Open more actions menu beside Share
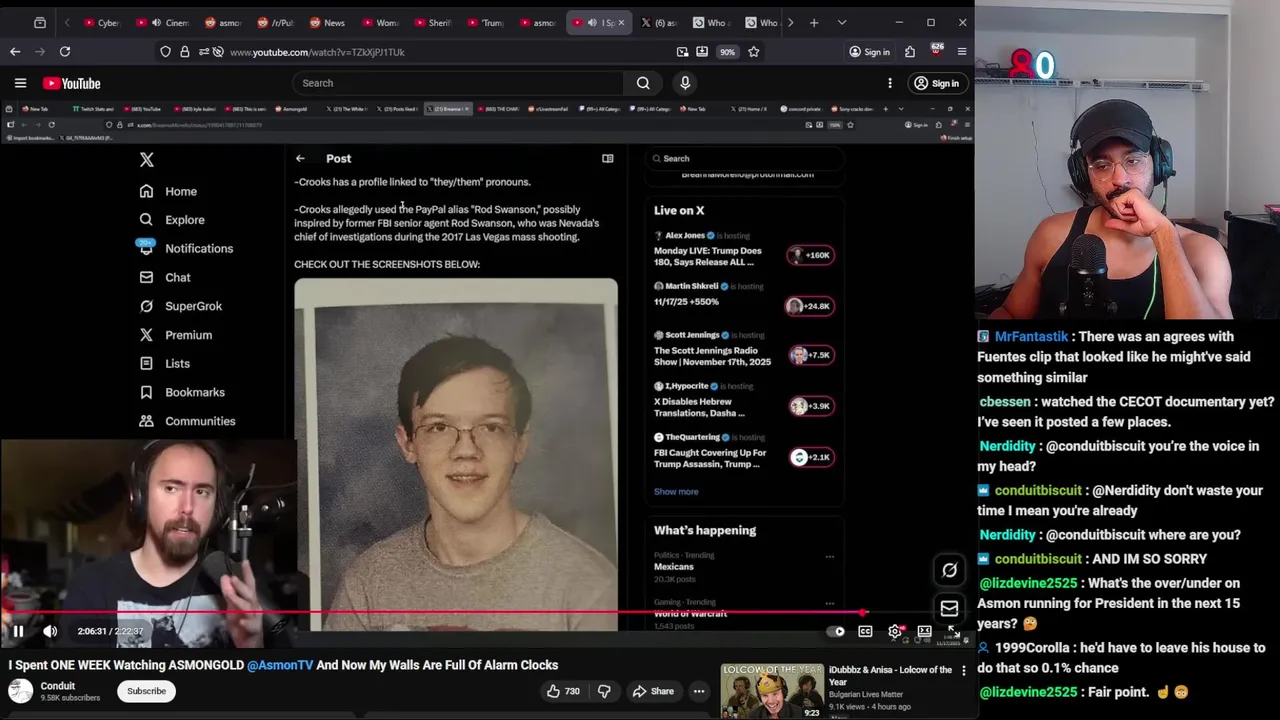The height and width of the screenshot is (720, 1280). point(699,691)
